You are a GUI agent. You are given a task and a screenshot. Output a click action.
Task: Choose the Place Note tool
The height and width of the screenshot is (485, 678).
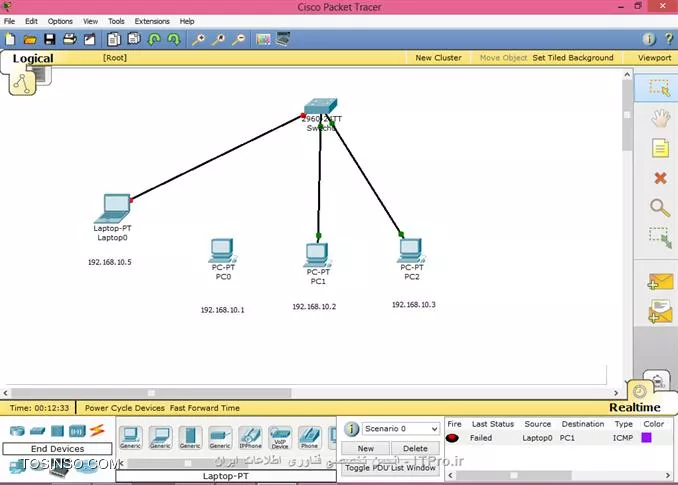[660, 148]
